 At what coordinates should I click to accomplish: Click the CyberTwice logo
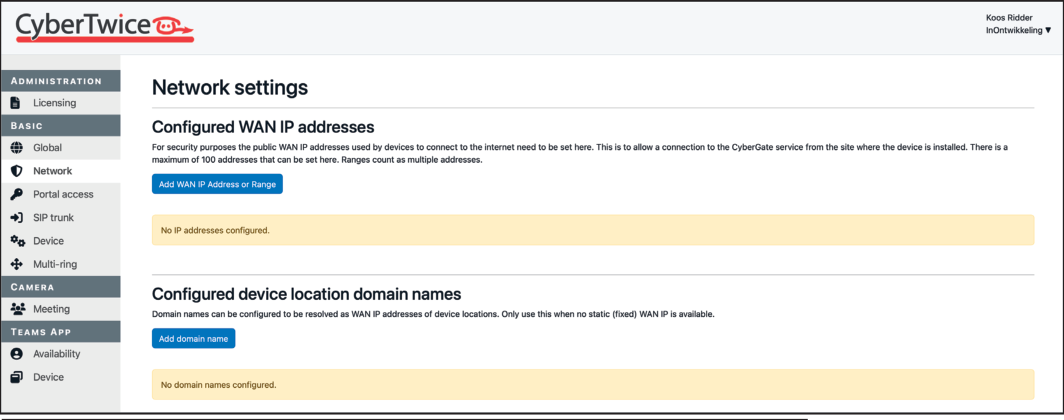tap(105, 27)
